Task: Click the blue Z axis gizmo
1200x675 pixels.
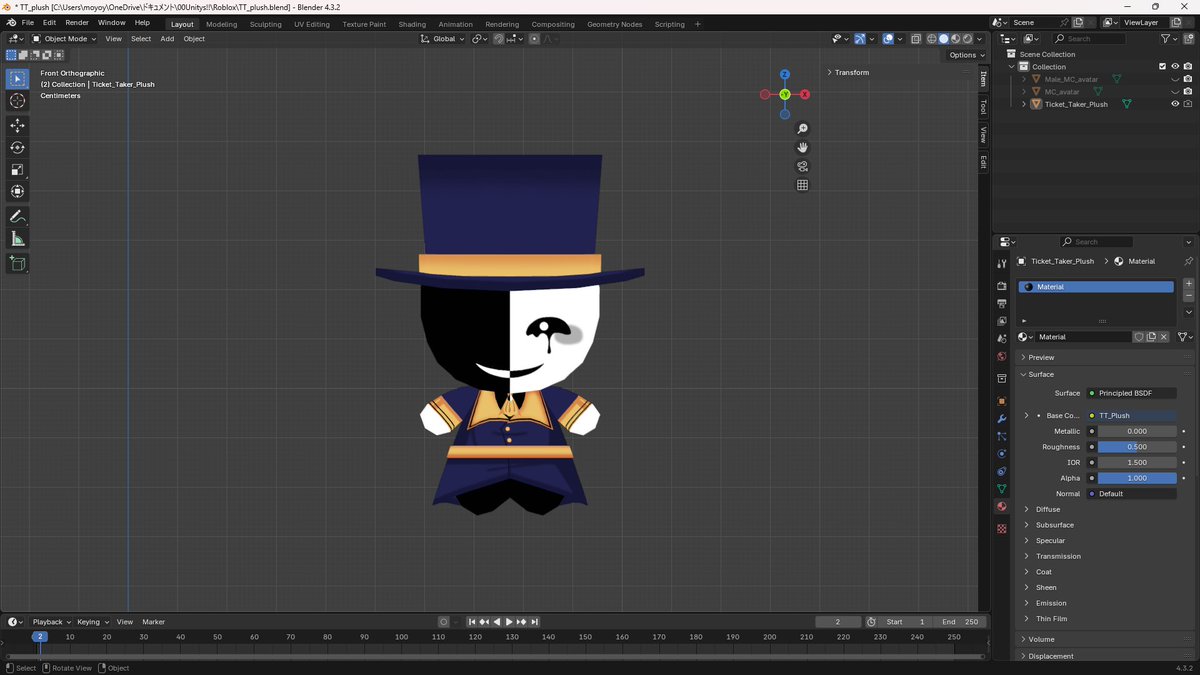Action: click(x=785, y=74)
